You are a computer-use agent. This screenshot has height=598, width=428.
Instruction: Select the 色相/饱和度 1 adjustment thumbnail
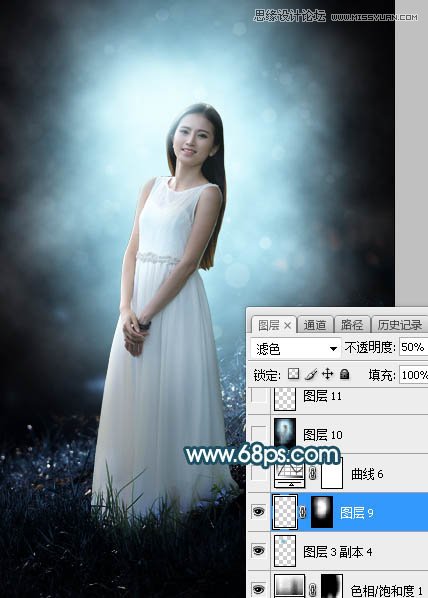coord(290,587)
